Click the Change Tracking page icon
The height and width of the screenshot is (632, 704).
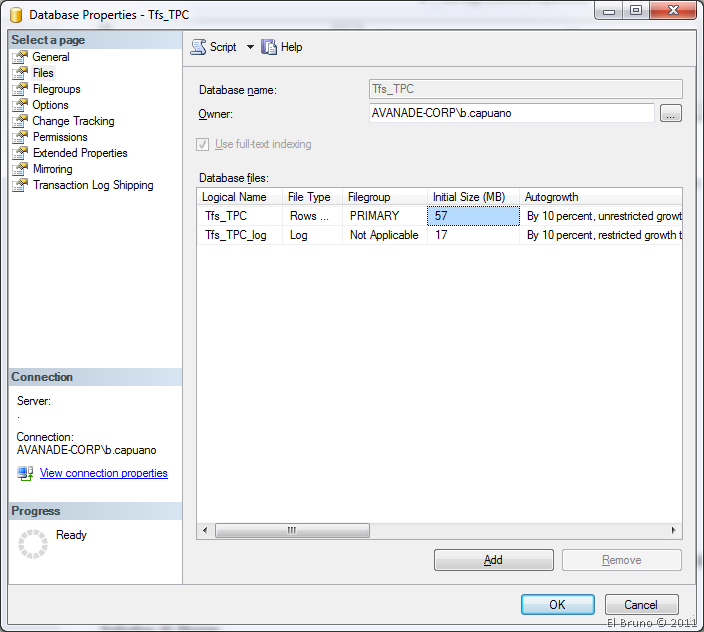coord(20,121)
